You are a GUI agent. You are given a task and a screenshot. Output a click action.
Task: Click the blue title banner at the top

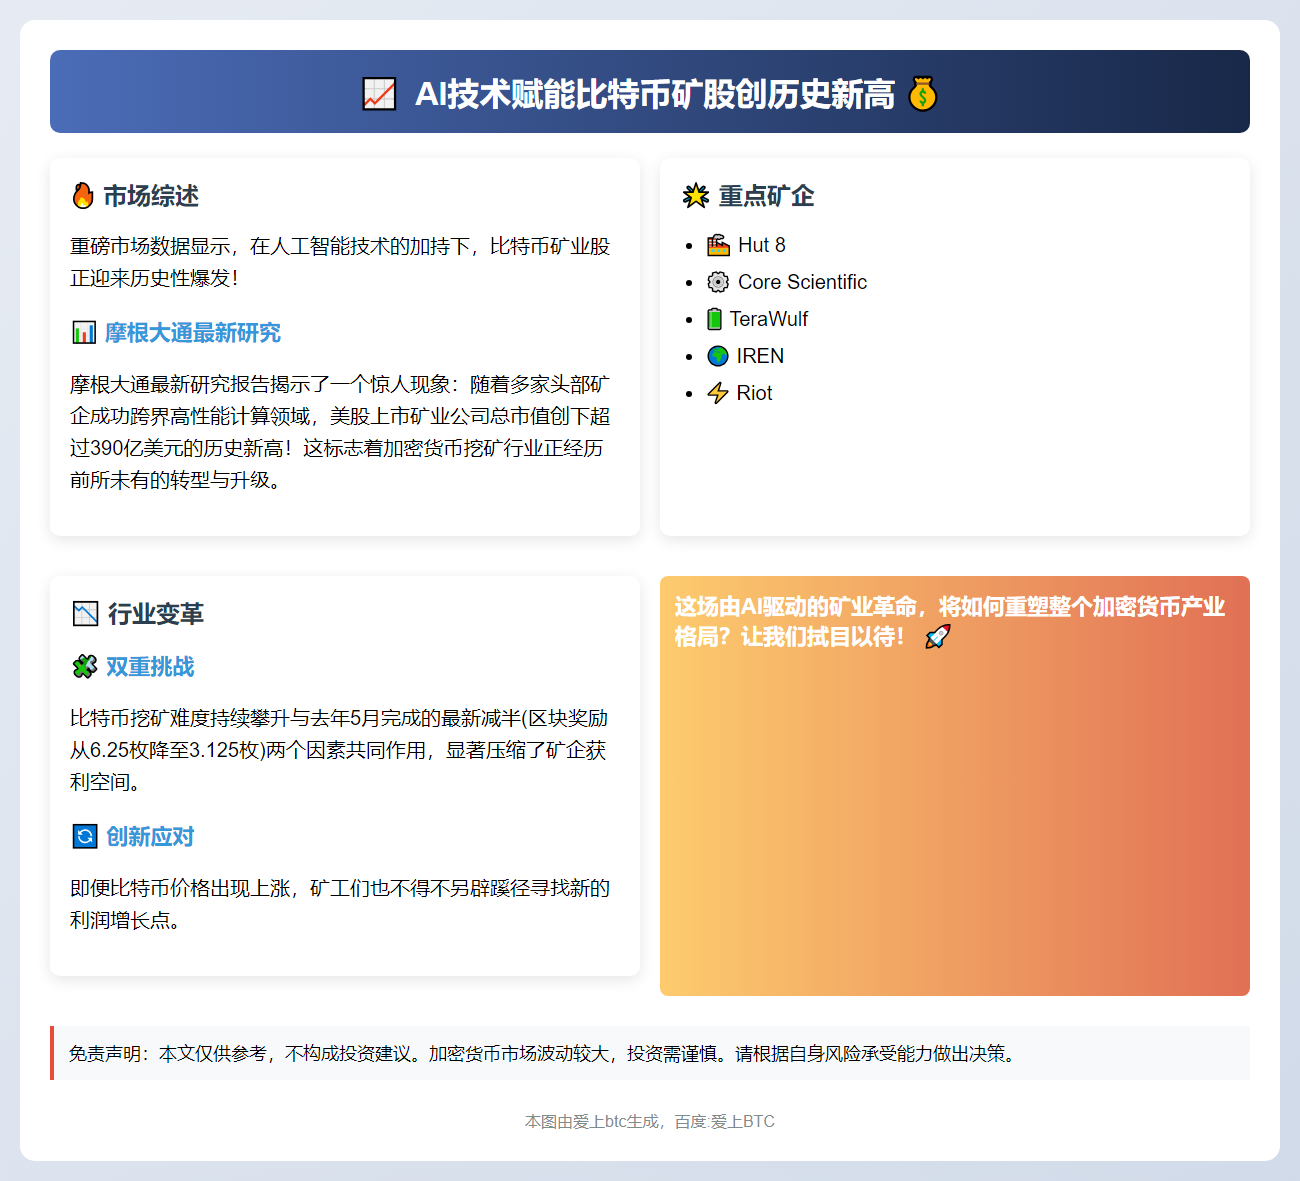pyautogui.click(x=650, y=92)
